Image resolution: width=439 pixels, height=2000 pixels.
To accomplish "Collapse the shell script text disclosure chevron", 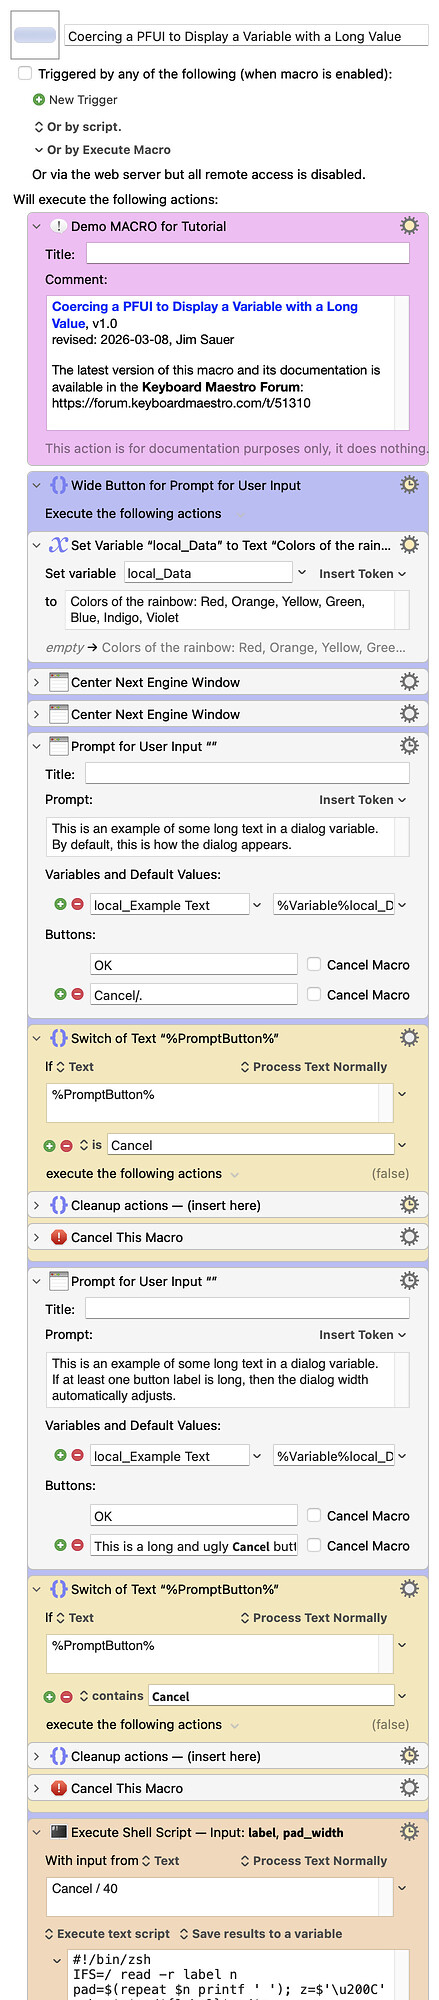I will (x=57, y=1961).
